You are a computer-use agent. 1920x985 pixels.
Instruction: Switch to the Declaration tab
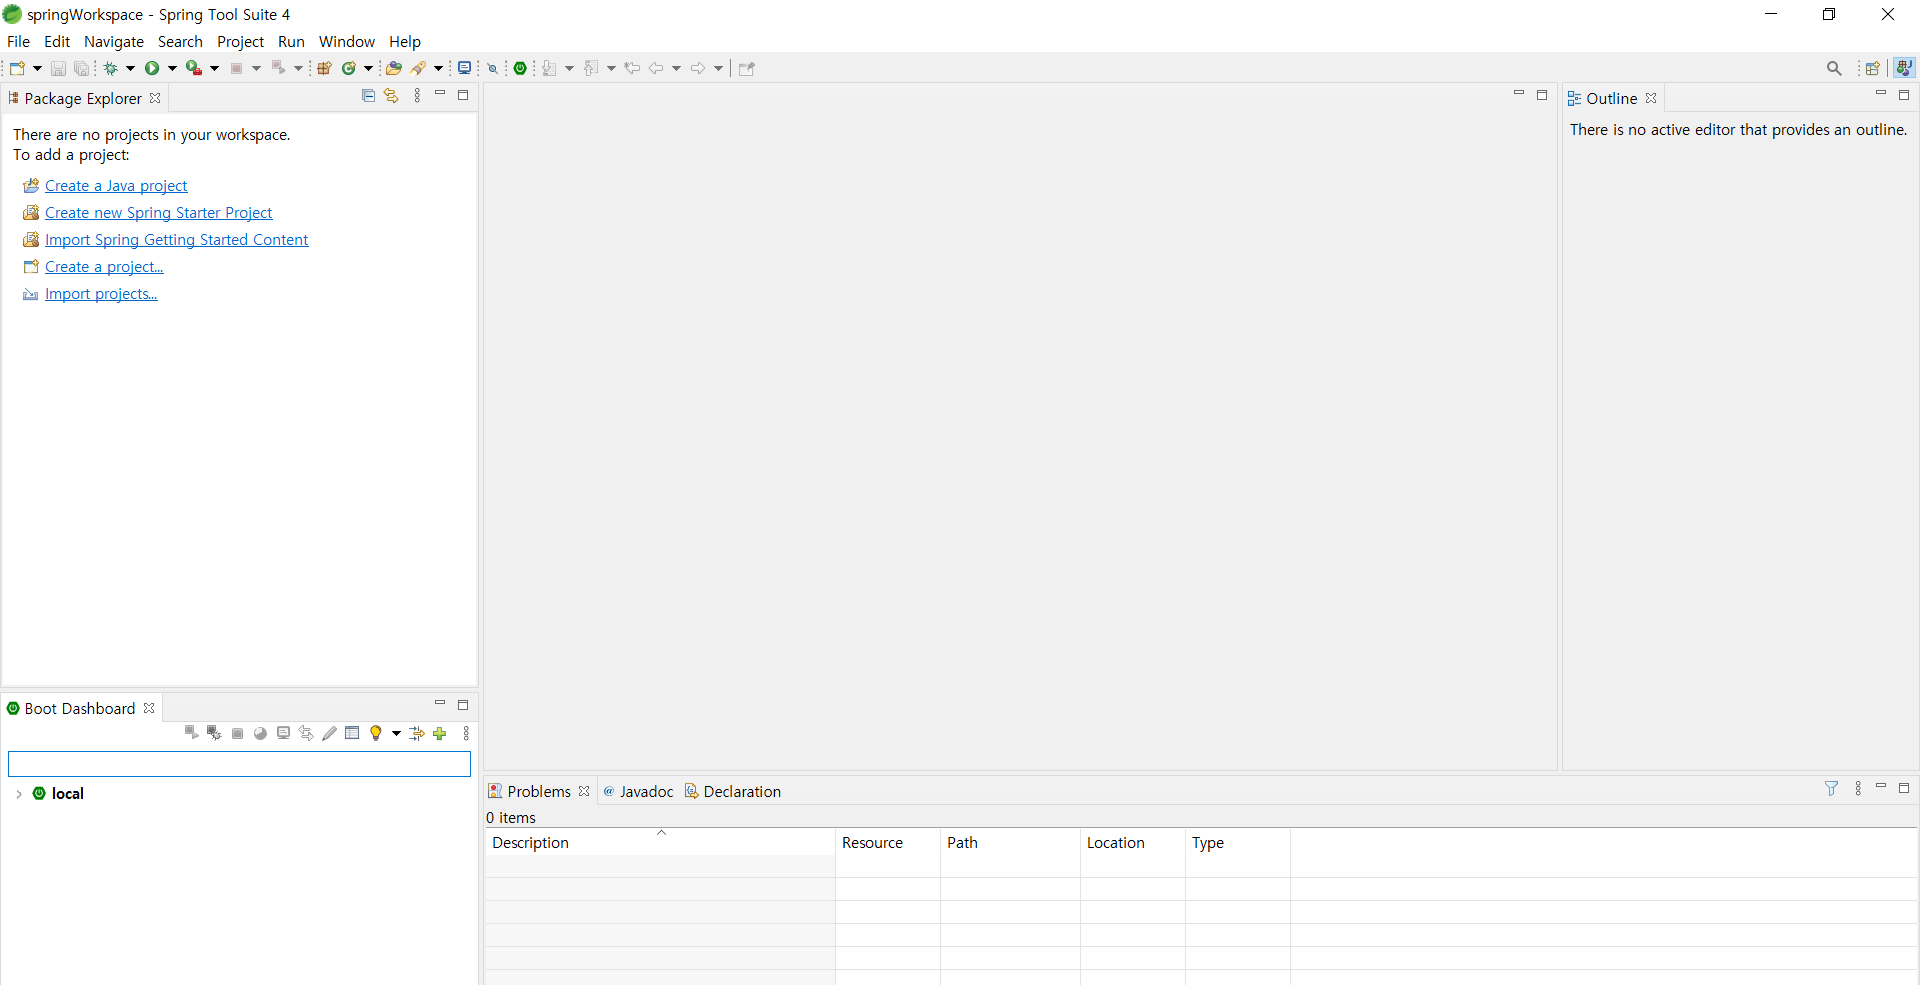733,791
